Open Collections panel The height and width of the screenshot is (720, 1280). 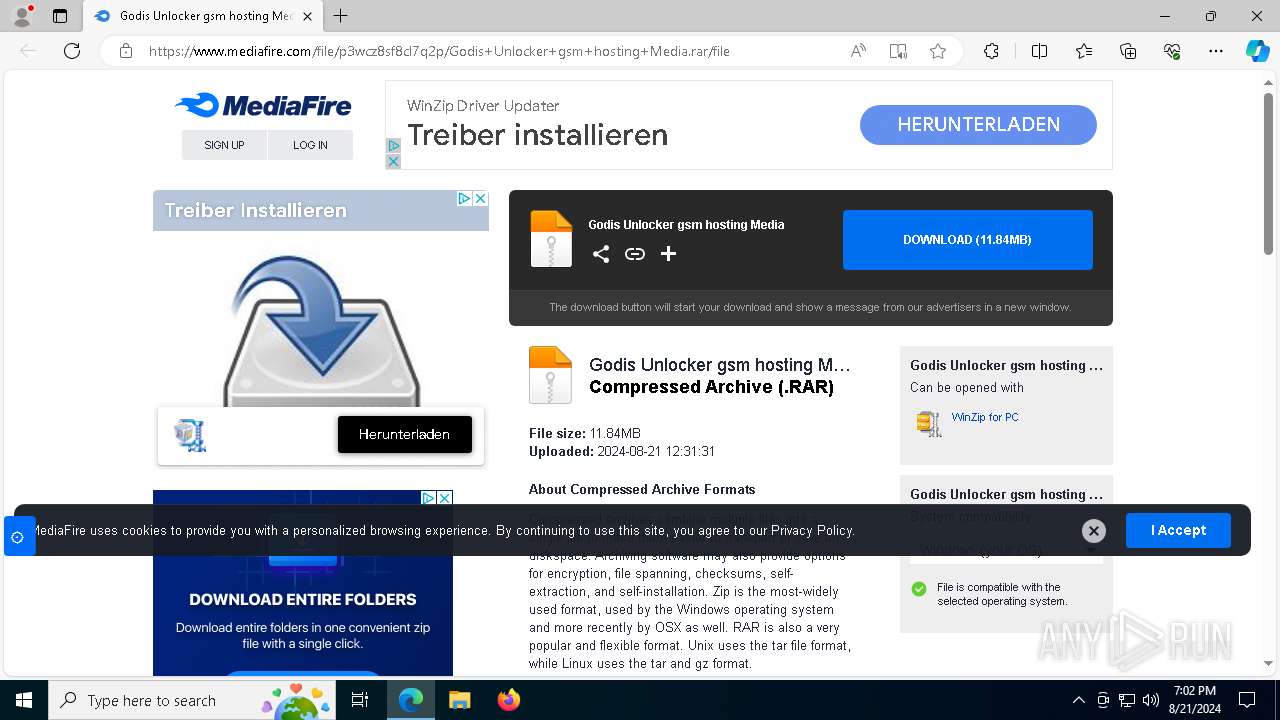[x=1128, y=51]
